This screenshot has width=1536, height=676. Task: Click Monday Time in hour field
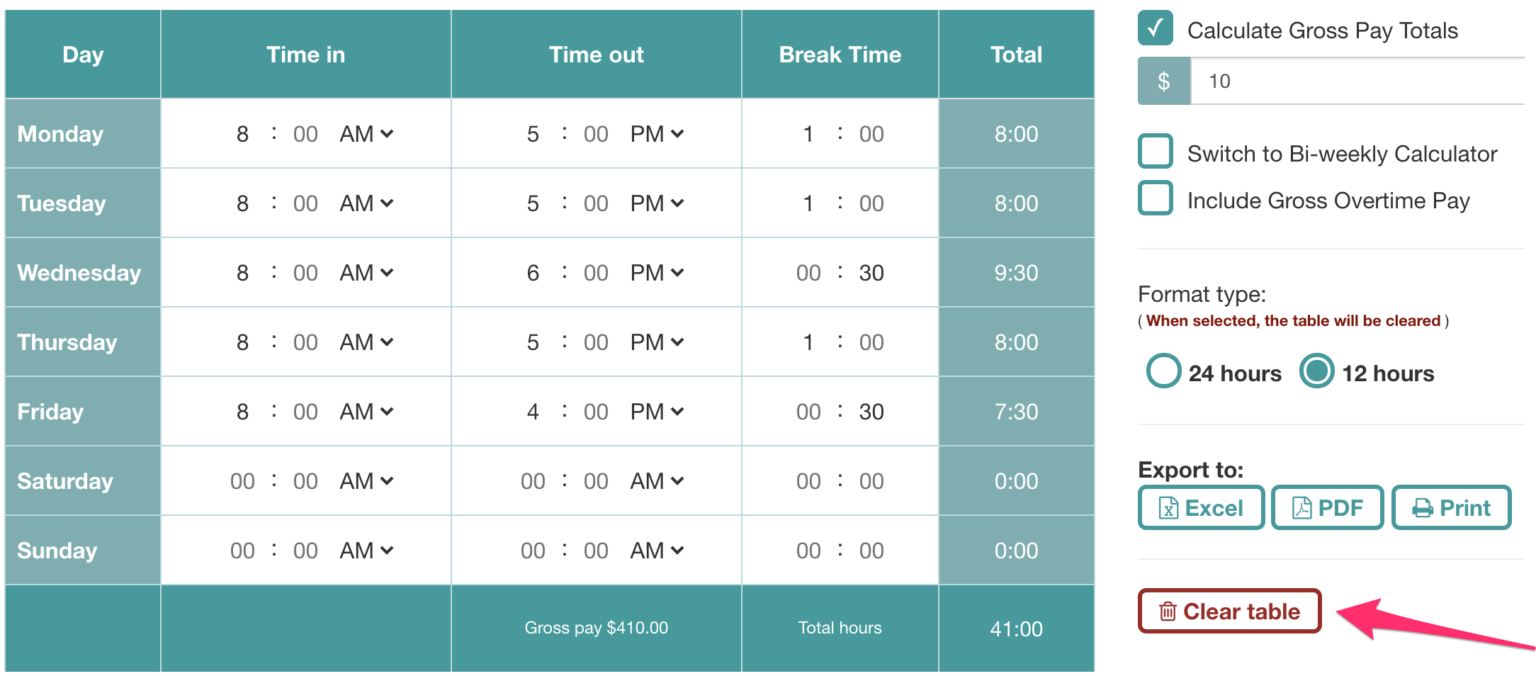click(242, 134)
